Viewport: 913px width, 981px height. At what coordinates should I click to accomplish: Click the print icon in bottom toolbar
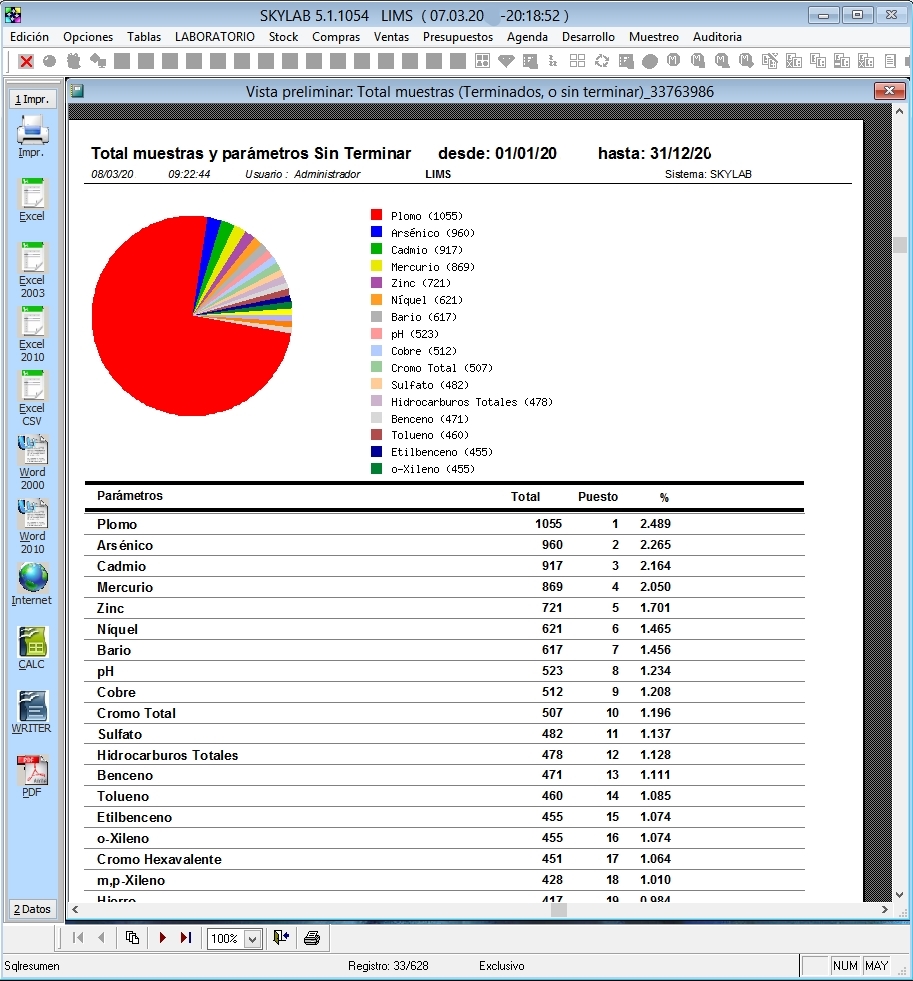[x=311, y=938]
